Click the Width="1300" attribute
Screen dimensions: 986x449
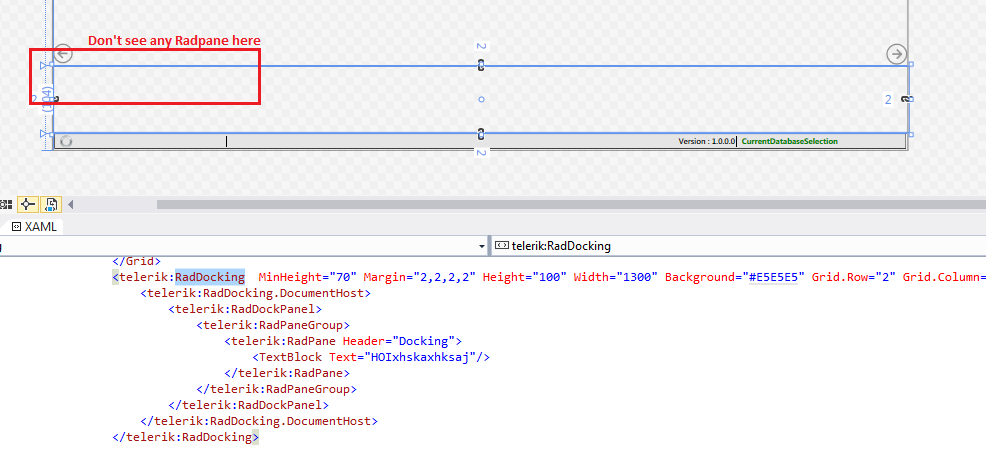(616, 277)
